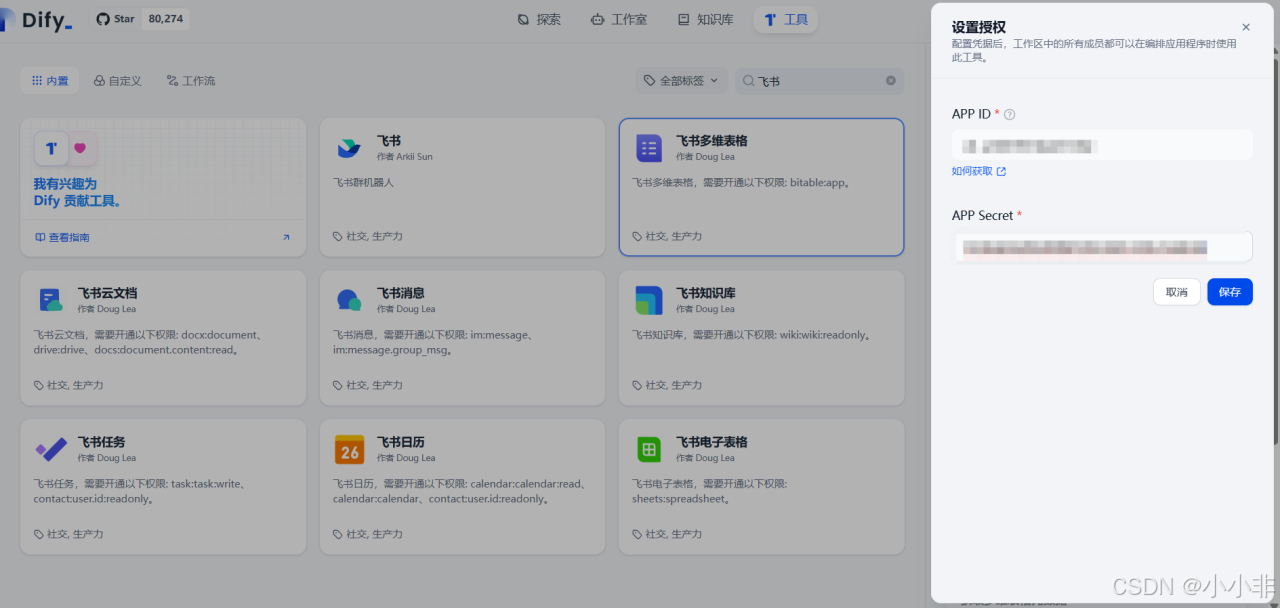Switch to the 内置 tools tab
Screen dimensions: 1280x608
[50, 81]
